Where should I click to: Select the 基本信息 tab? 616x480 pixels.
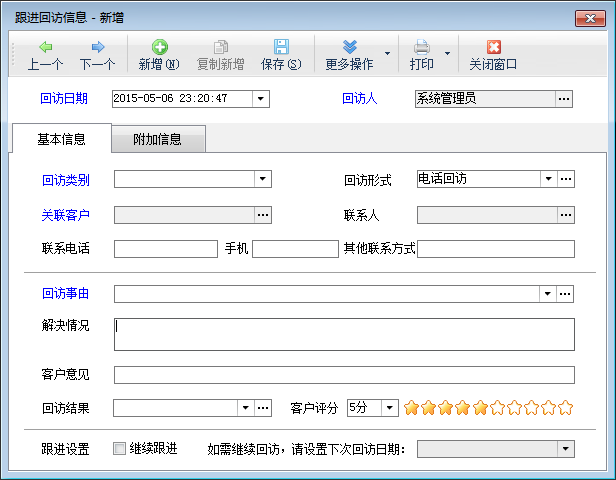pos(61,140)
